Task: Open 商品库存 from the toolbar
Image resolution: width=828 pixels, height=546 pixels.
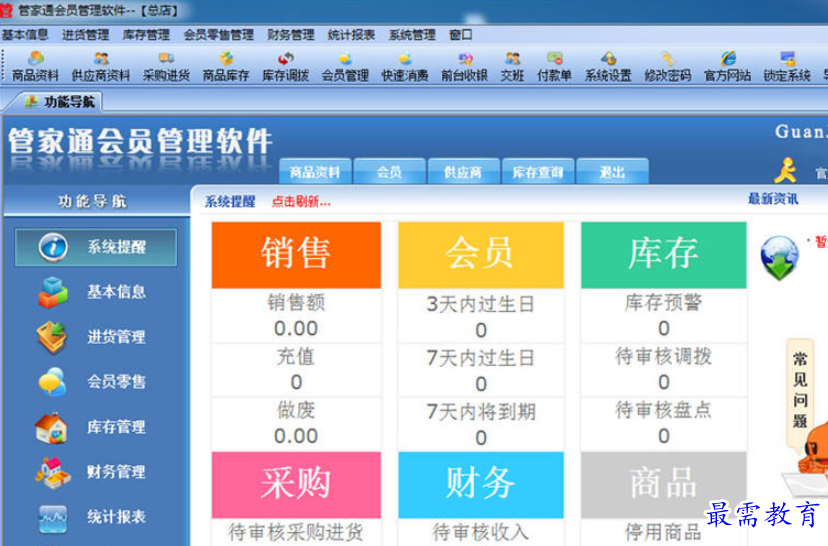Action: [x=226, y=66]
